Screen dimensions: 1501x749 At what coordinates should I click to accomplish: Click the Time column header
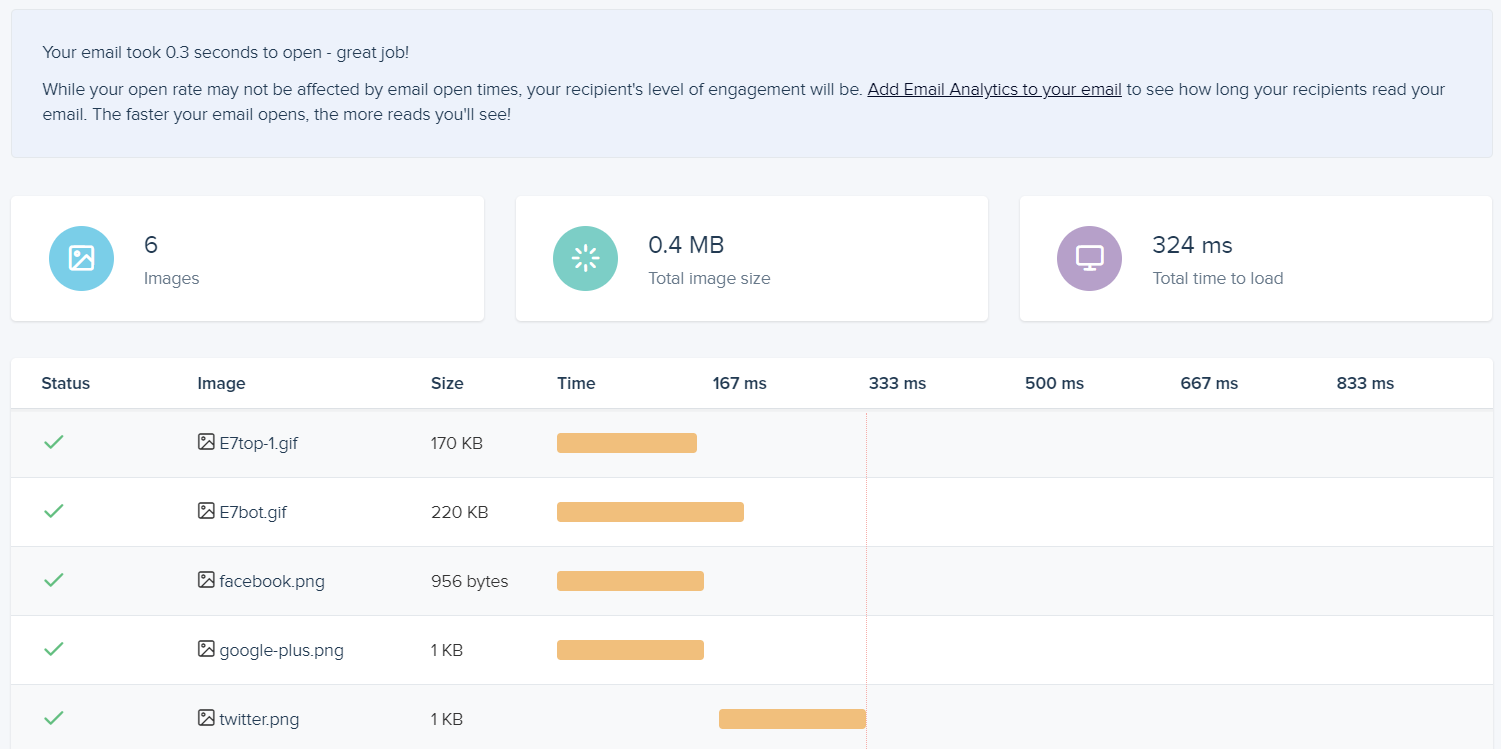coord(576,383)
